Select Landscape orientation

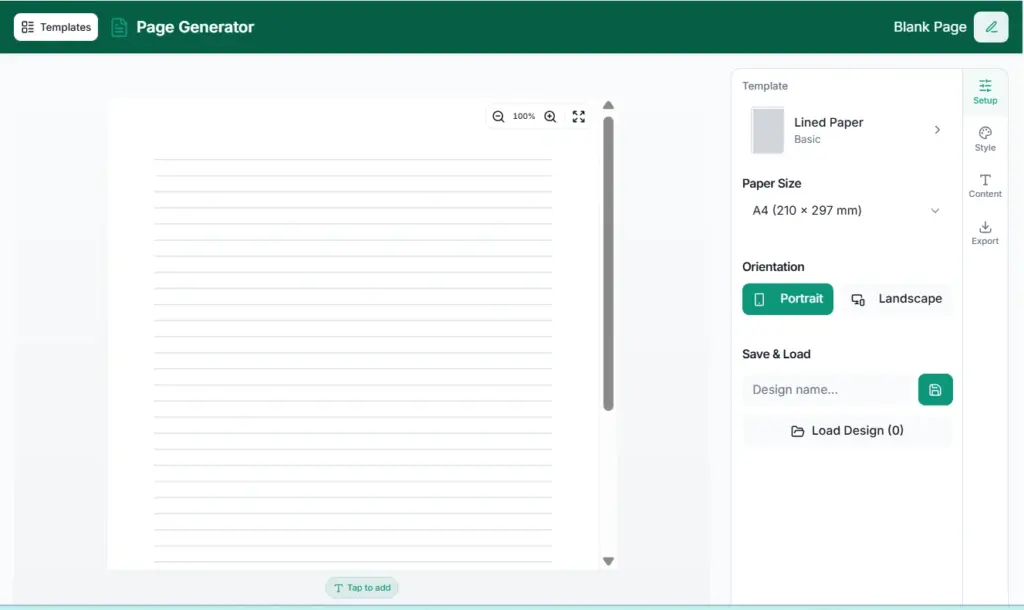click(x=897, y=298)
